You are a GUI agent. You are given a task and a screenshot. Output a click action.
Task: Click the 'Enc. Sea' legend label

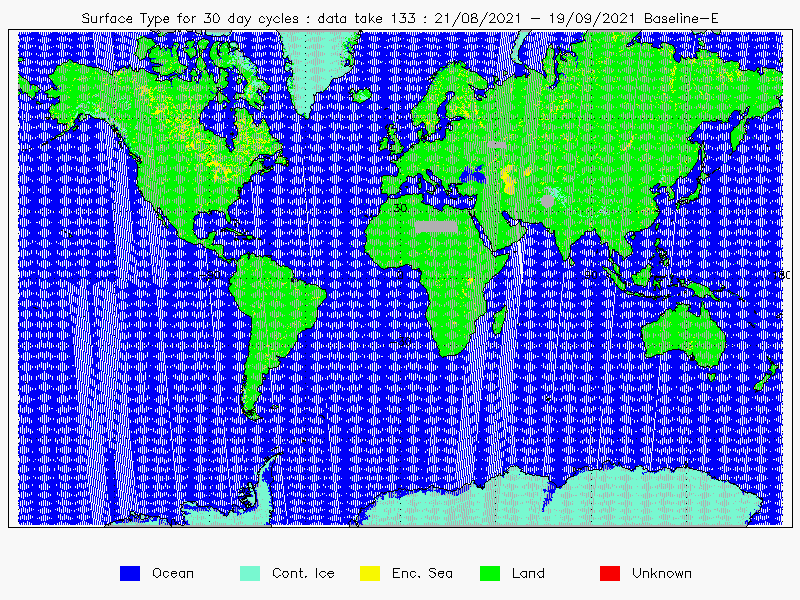tap(422, 573)
